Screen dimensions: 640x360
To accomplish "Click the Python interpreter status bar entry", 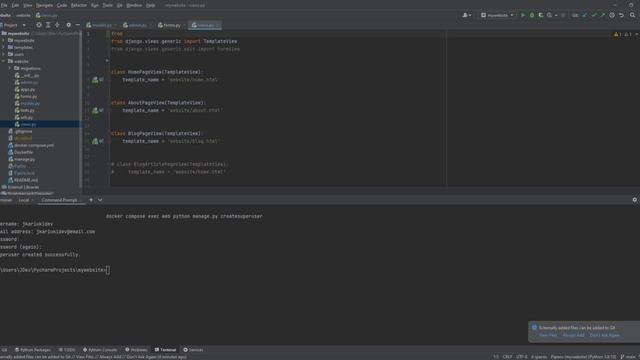I will (583, 357).
